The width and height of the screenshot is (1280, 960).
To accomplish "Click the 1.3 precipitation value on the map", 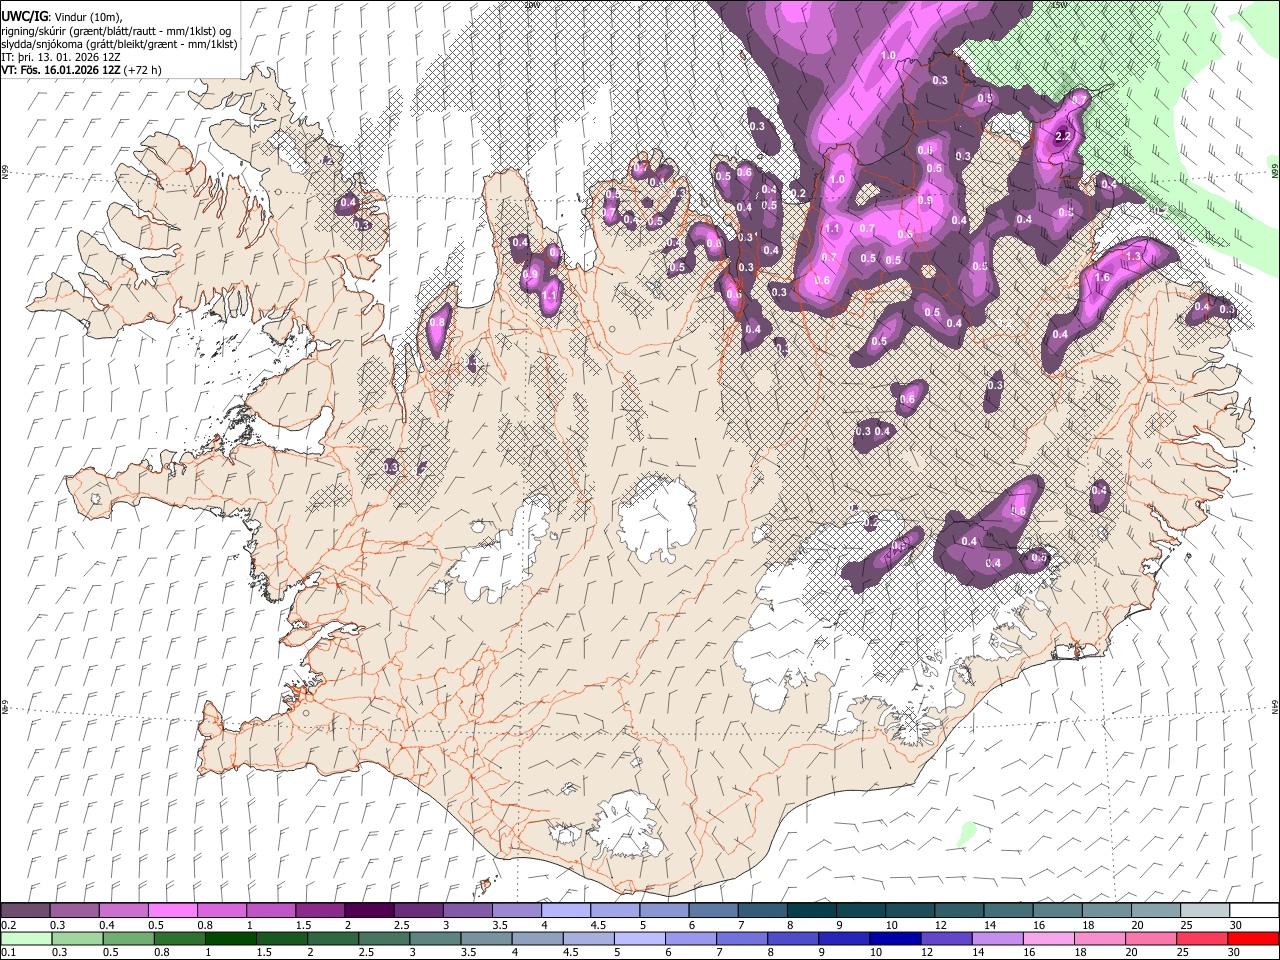I will (x=1133, y=257).
